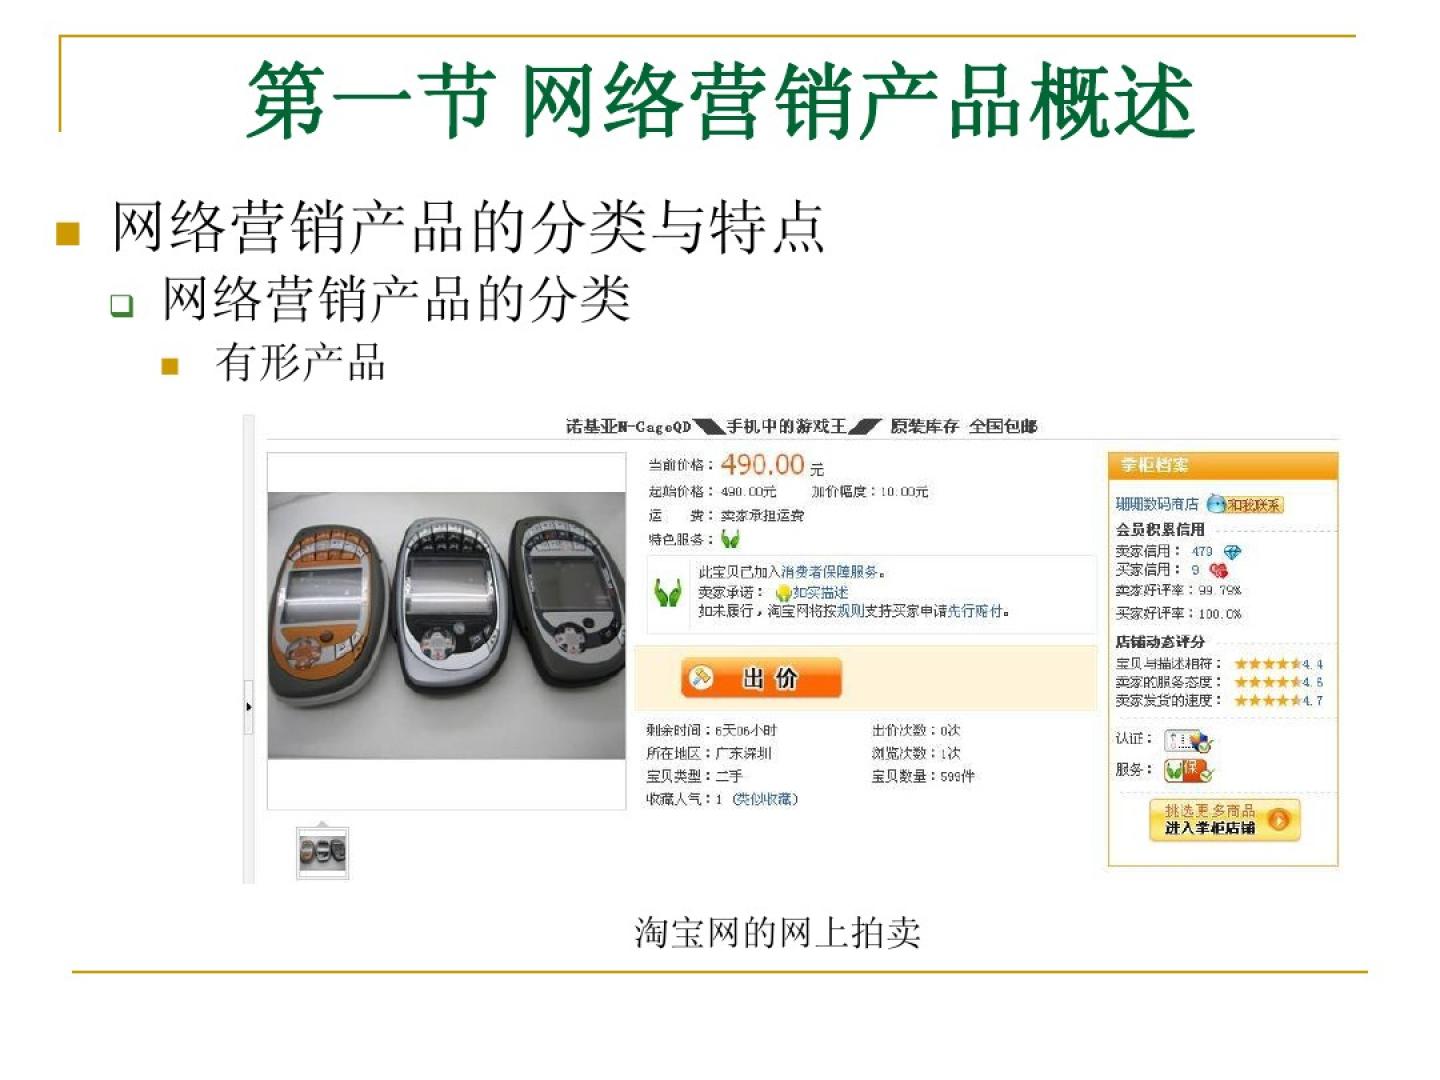This screenshot has width=1440, height=1080.
Task: Open the 类似收藏 link
Action: (x=765, y=799)
